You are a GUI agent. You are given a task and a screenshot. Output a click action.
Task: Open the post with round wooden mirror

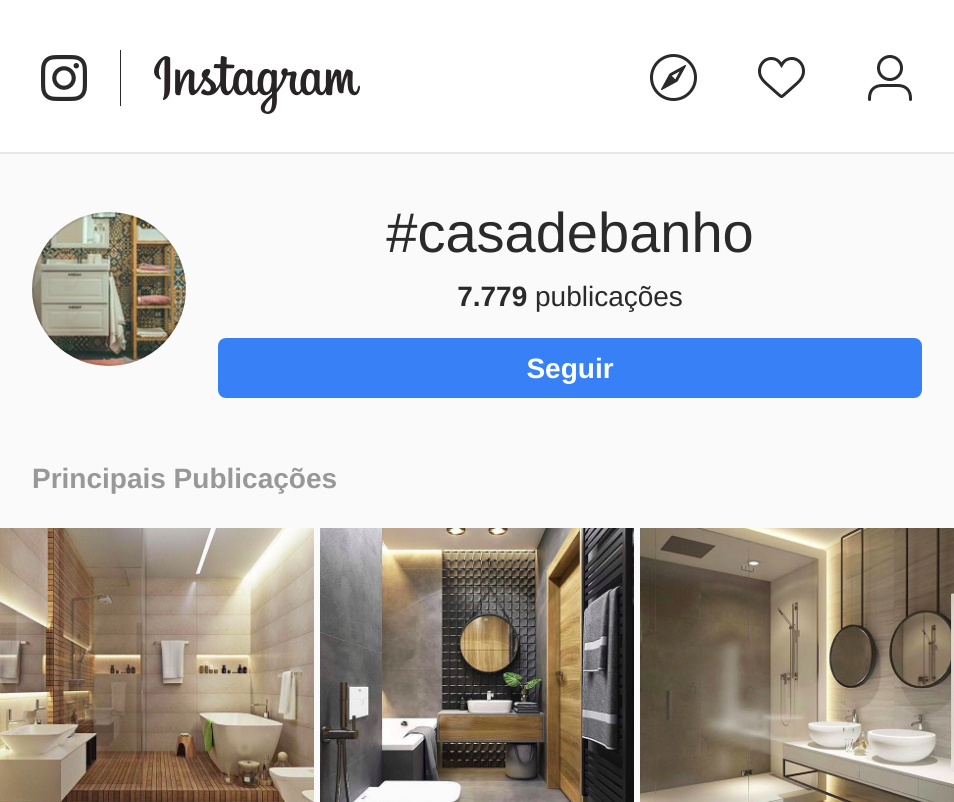pyautogui.click(x=477, y=665)
